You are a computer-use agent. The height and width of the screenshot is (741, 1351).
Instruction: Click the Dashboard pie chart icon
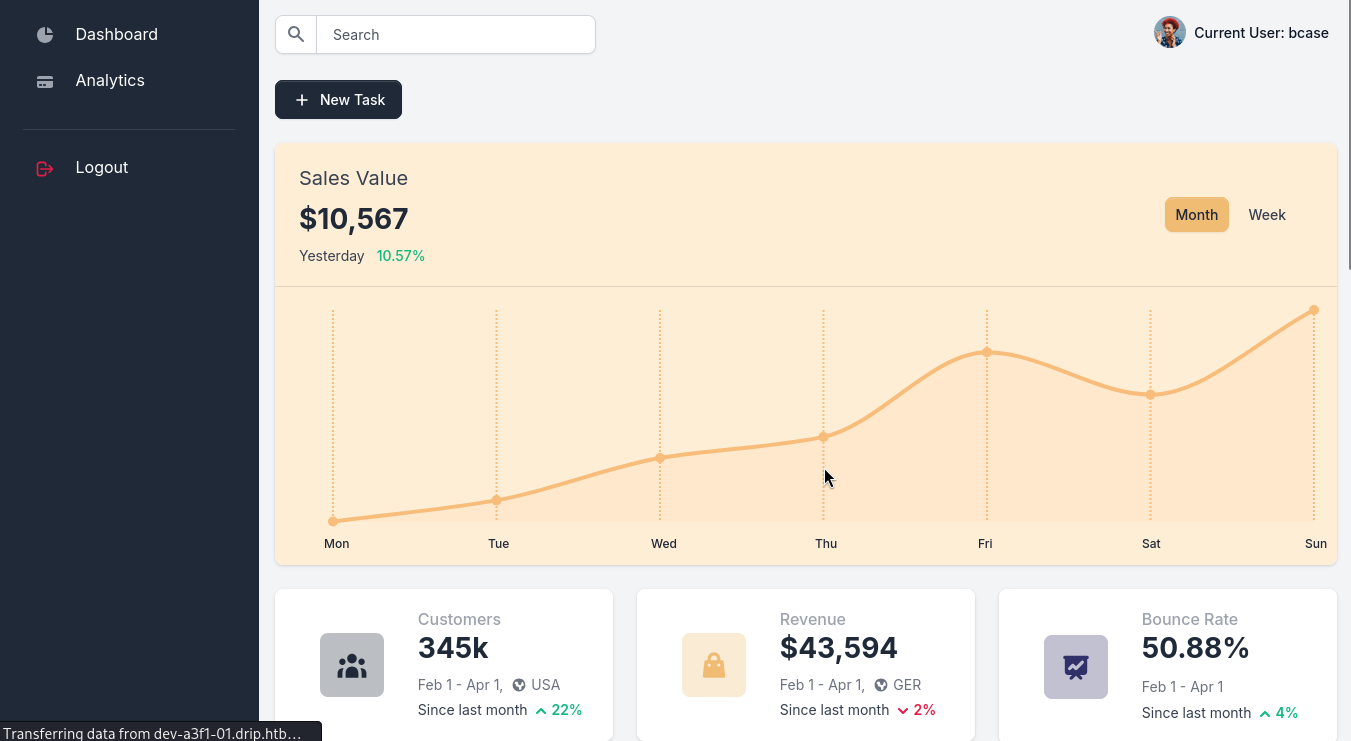click(x=45, y=35)
